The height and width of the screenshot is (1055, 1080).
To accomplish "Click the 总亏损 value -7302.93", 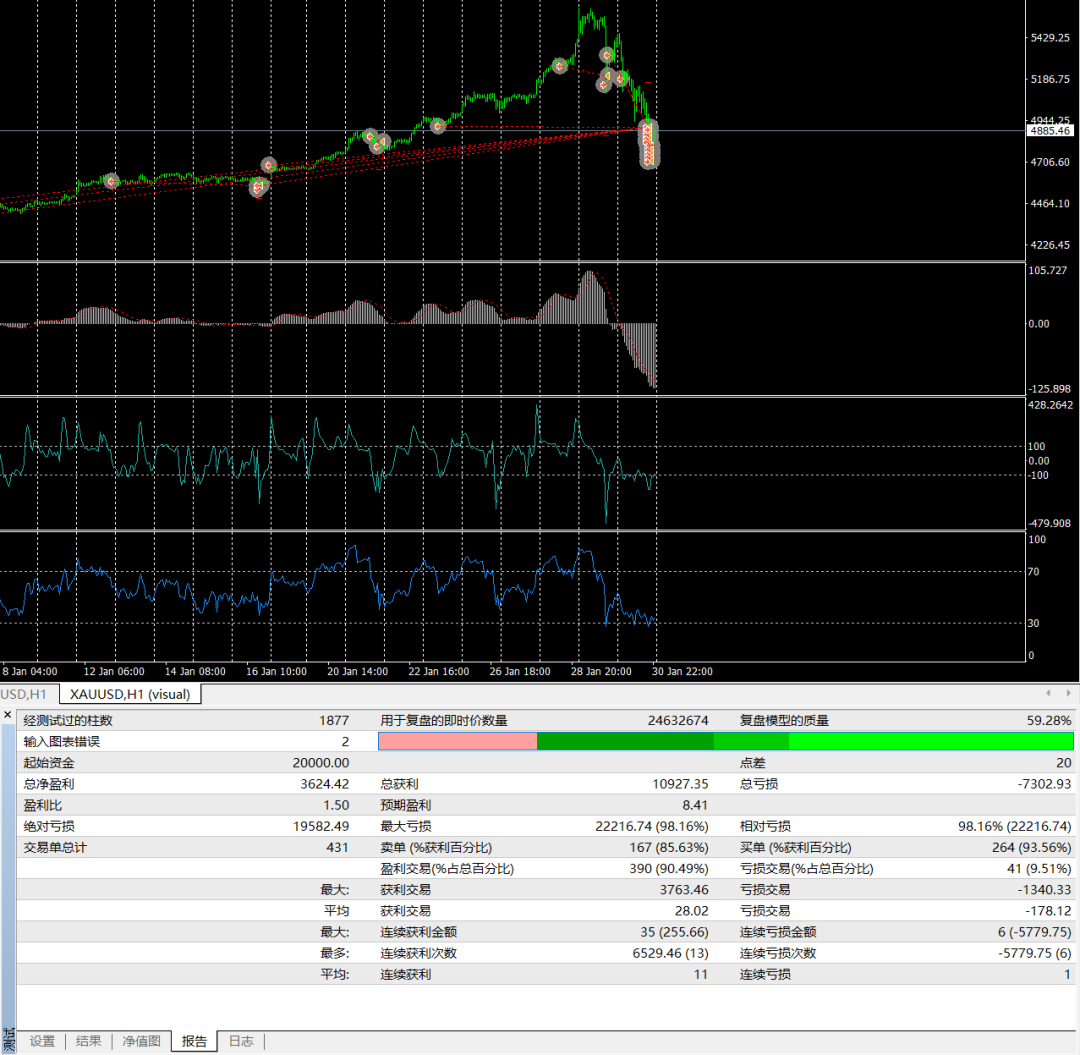I will 1044,784.
